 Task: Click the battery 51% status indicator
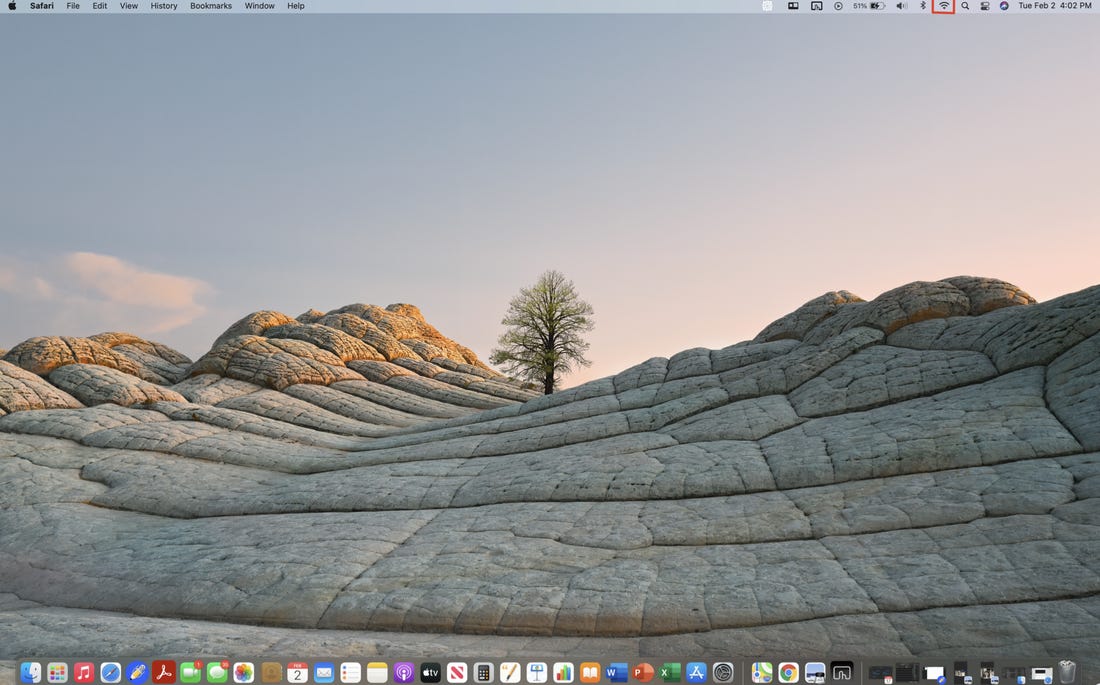(868, 6)
